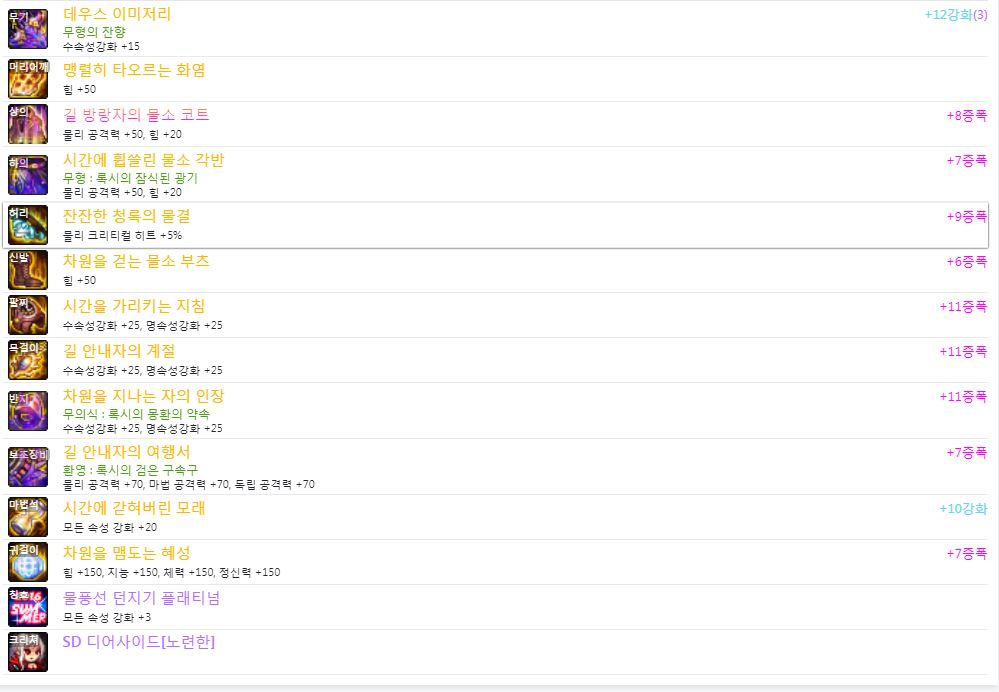Click the SD 디어사이드[노련한] creature link
This screenshot has height=692, width=999.
tap(139, 642)
